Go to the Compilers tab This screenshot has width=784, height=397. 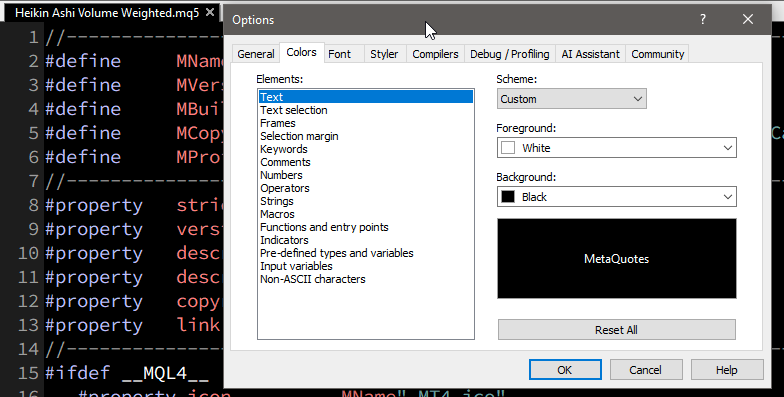pyautogui.click(x=435, y=54)
